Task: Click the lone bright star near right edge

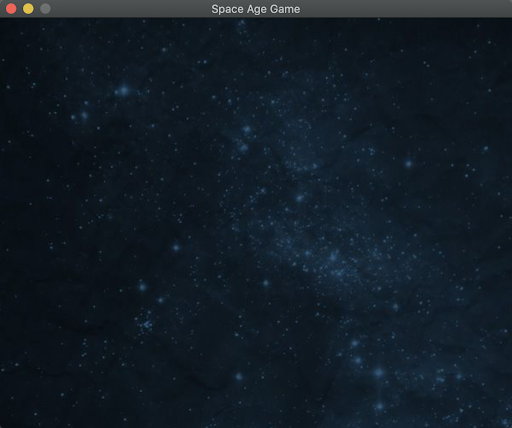Action: click(x=486, y=148)
